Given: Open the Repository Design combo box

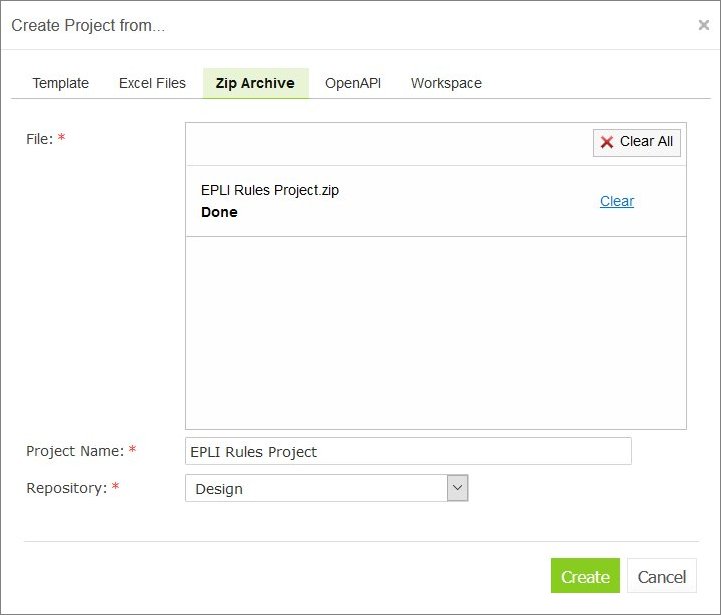Looking at the screenshot, I should (315, 488).
